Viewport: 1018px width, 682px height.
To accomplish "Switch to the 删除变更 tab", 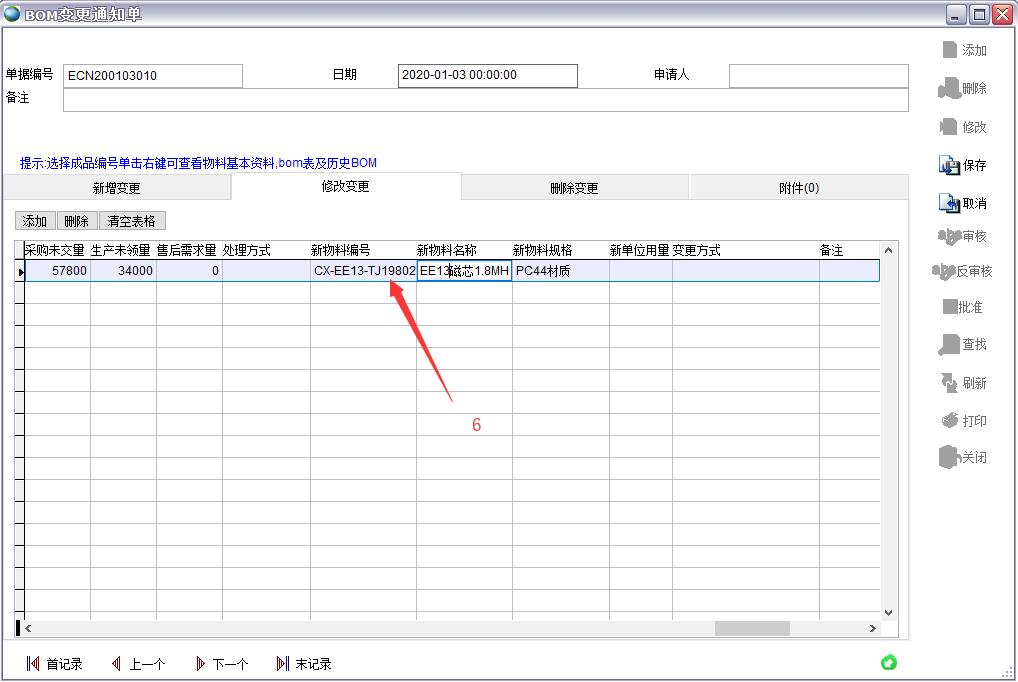I will pos(574,188).
